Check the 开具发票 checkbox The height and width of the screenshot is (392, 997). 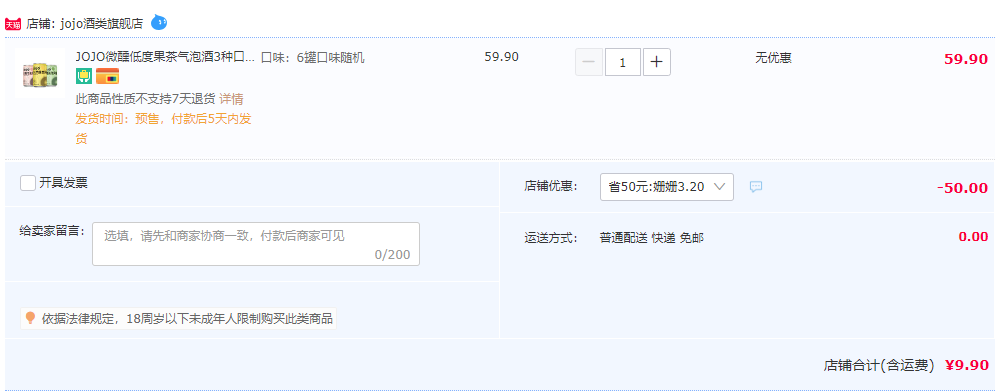pyautogui.click(x=28, y=183)
